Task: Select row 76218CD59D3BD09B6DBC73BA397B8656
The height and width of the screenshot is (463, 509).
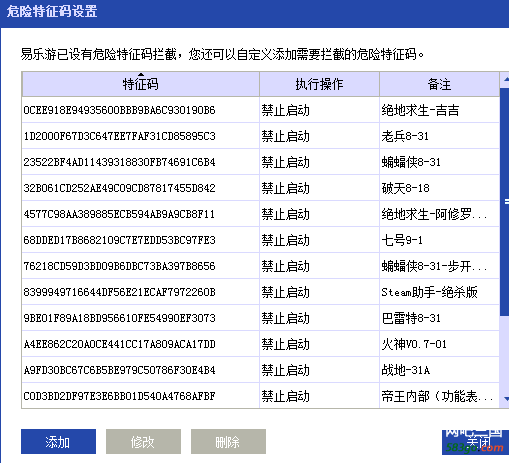Action: tap(260, 266)
